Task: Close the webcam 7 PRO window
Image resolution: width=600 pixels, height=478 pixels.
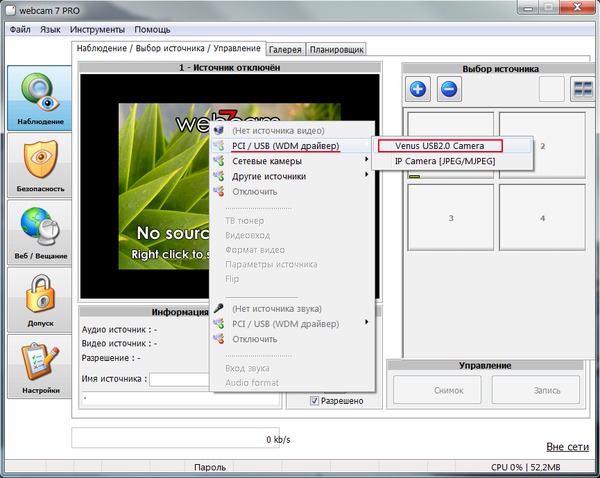Action: pyautogui.click(x=578, y=7)
